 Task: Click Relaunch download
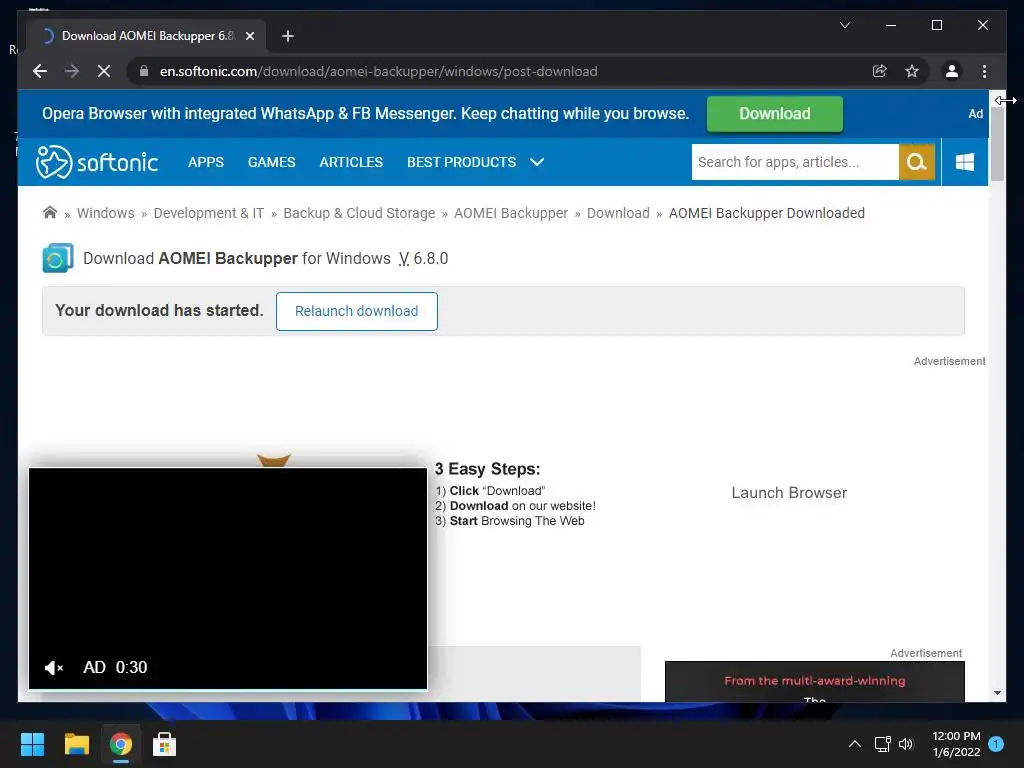coord(357,312)
